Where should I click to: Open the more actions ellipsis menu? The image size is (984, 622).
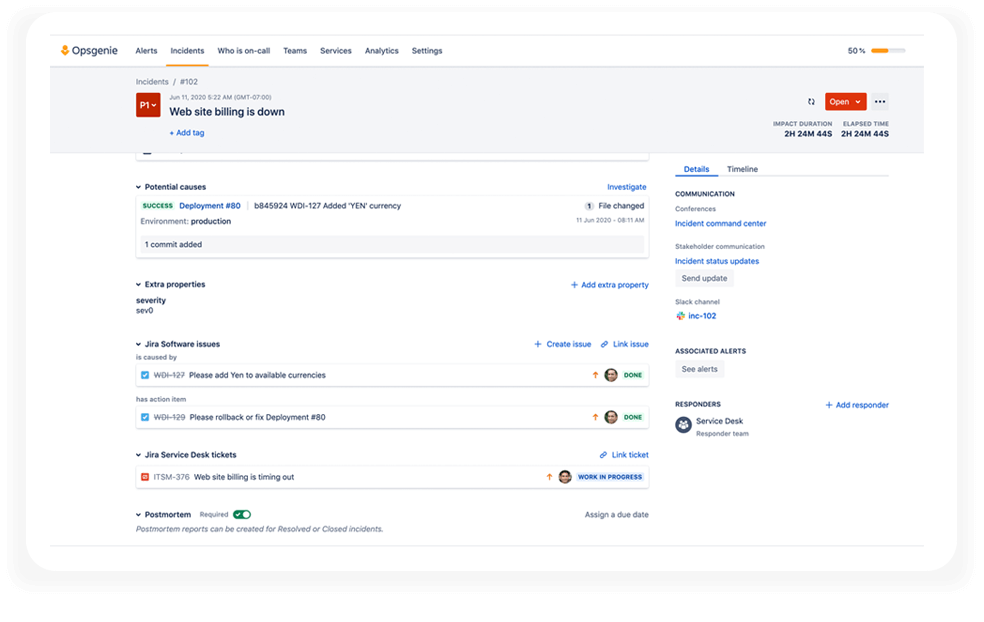click(879, 101)
